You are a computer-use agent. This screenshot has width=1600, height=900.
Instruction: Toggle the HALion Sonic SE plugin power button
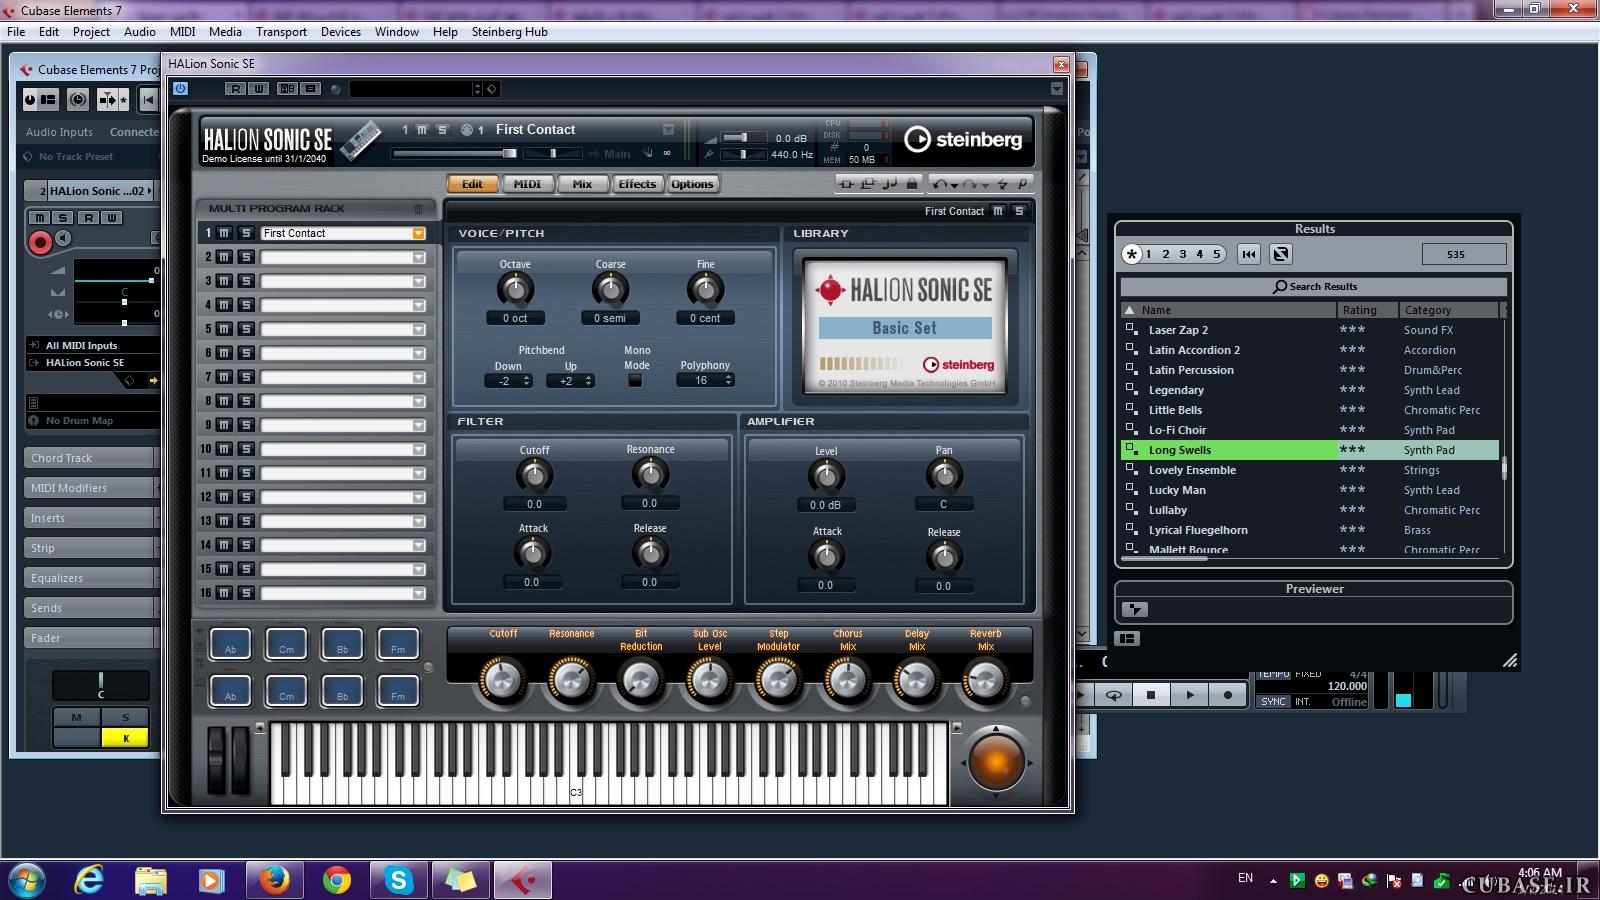pos(180,89)
